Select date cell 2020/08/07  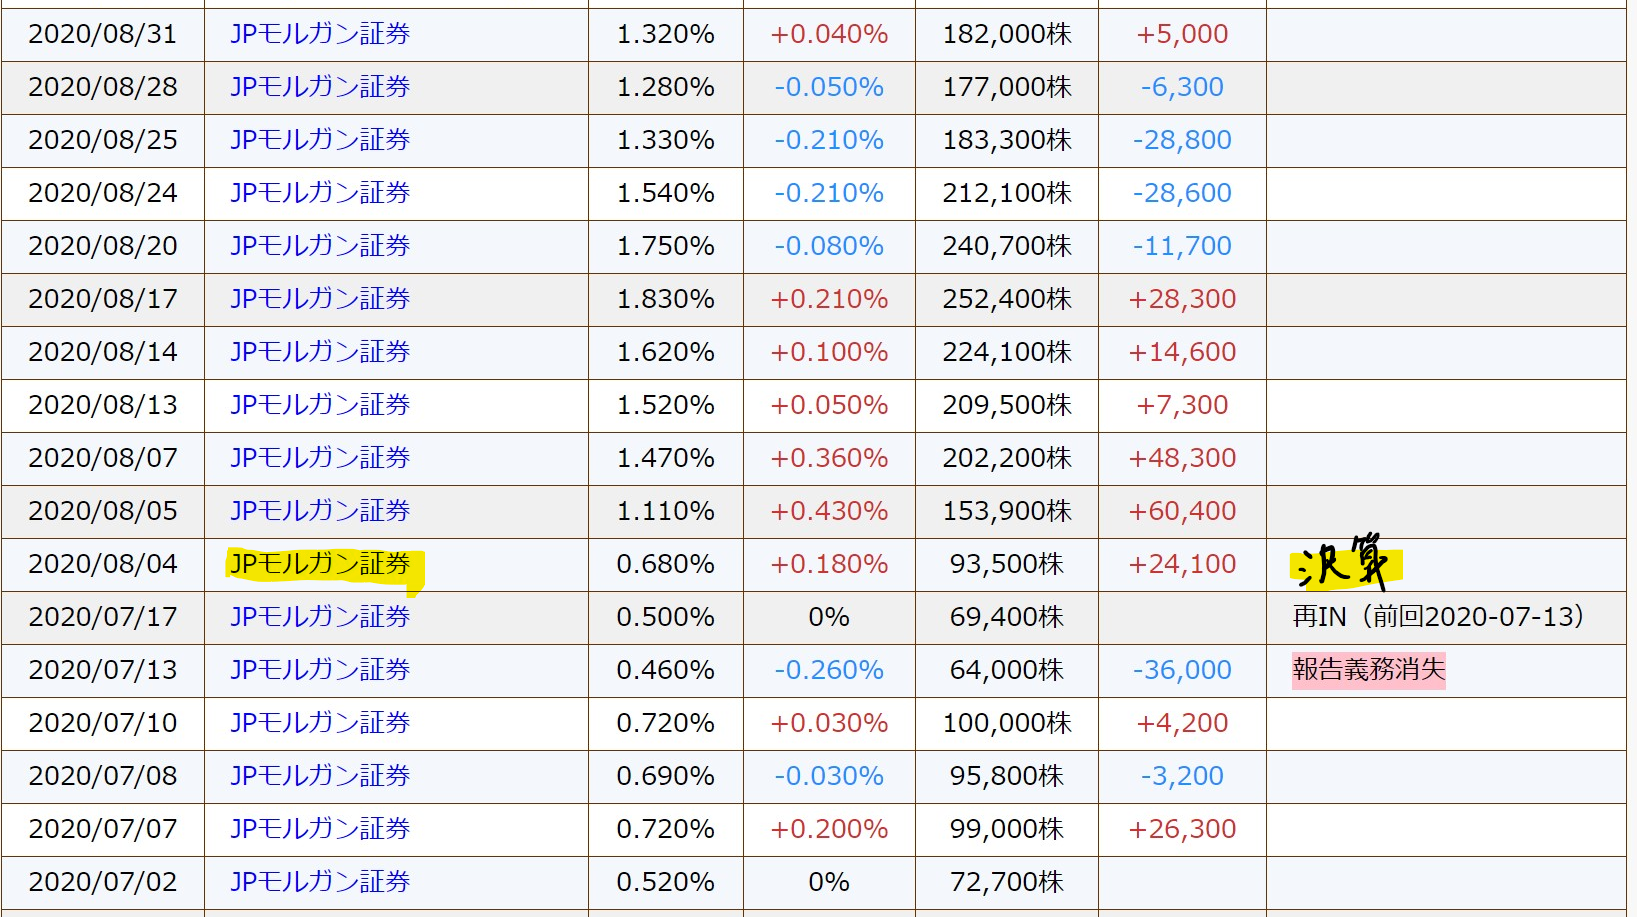pos(103,458)
